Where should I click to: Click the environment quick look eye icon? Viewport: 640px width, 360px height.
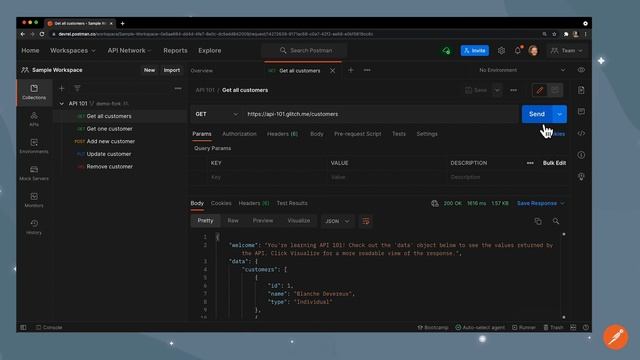click(x=581, y=70)
